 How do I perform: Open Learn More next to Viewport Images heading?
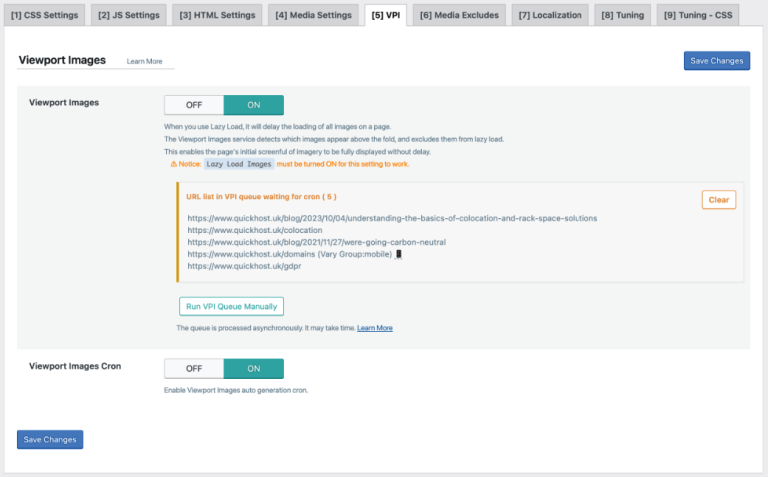click(144, 61)
